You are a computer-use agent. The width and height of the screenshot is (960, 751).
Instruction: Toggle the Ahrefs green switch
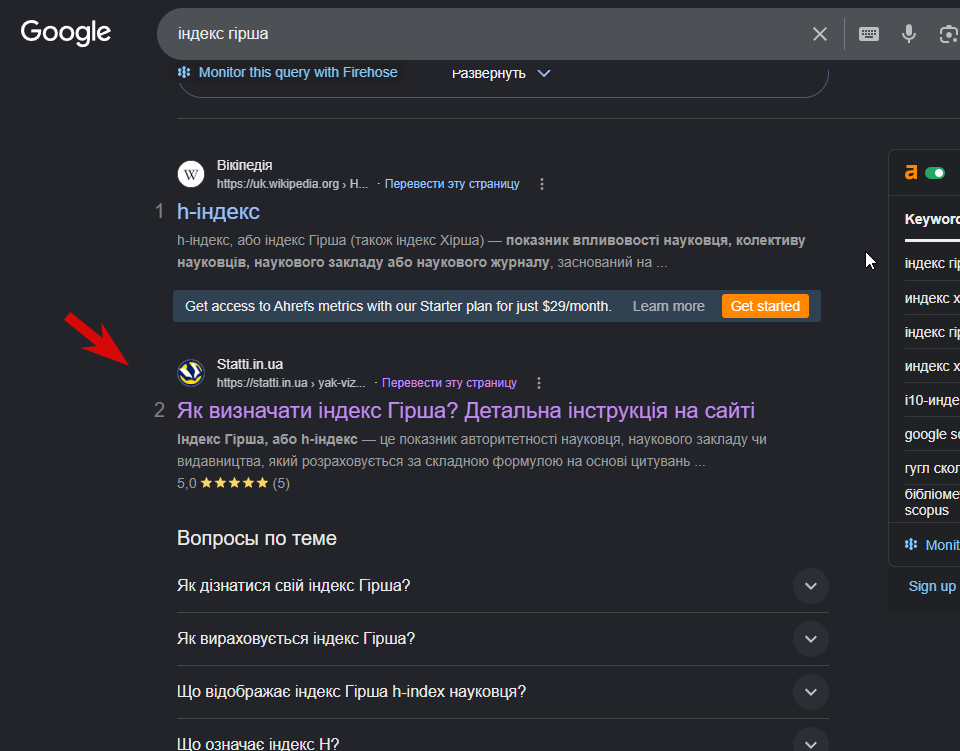click(935, 173)
